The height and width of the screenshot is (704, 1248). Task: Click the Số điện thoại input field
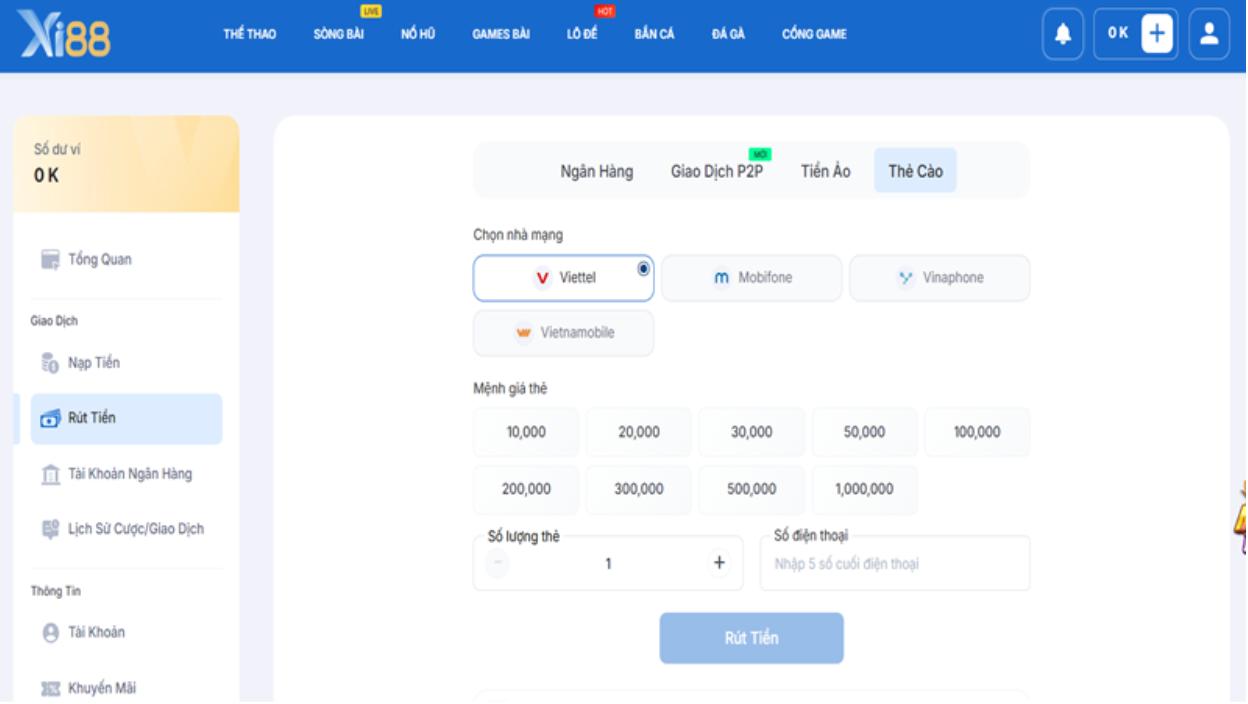tap(895, 563)
